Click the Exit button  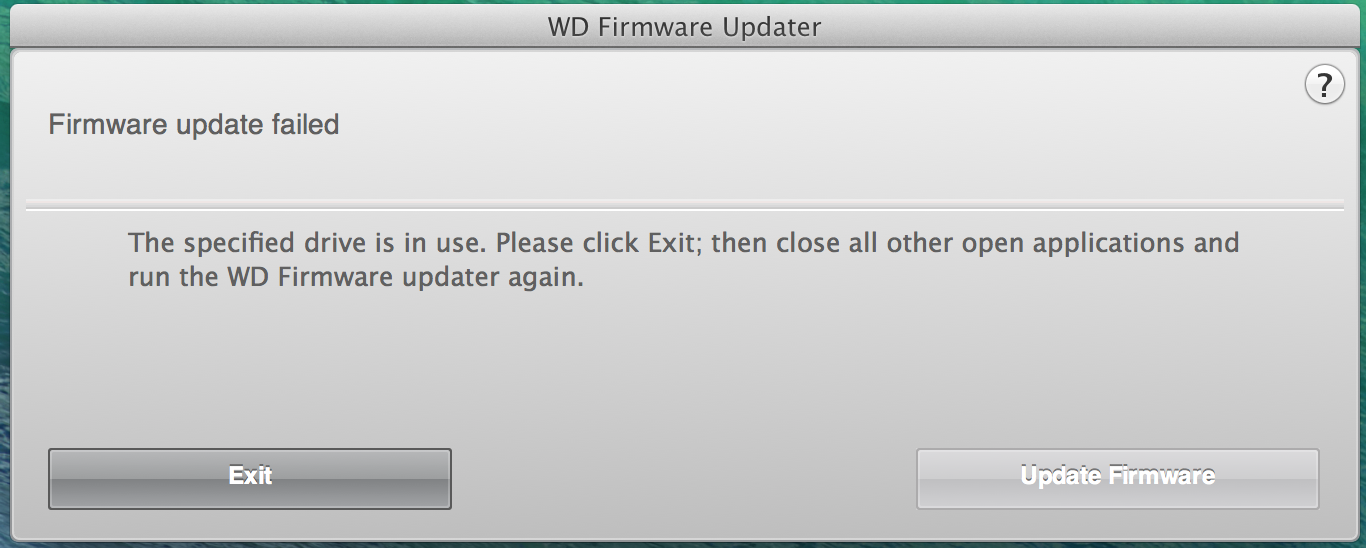(x=250, y=478)
